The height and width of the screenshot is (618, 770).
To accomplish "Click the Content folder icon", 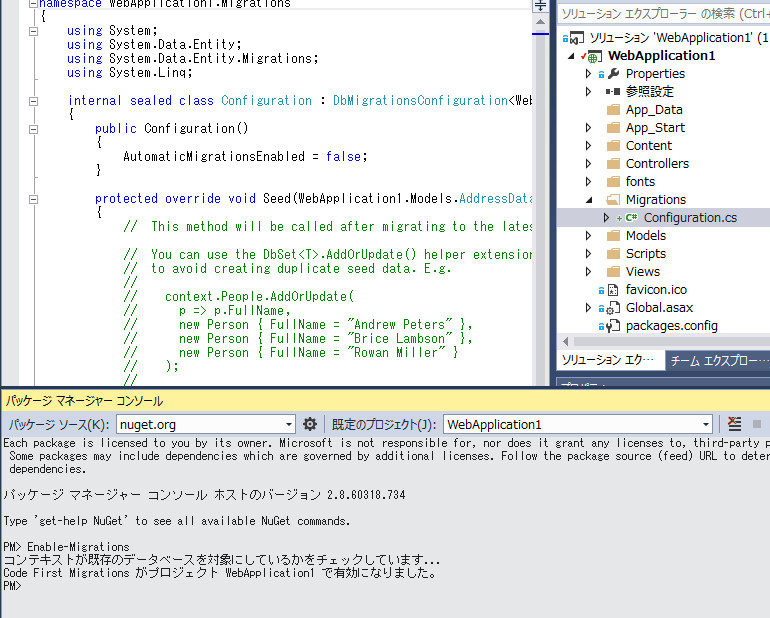I will point(613,145).
